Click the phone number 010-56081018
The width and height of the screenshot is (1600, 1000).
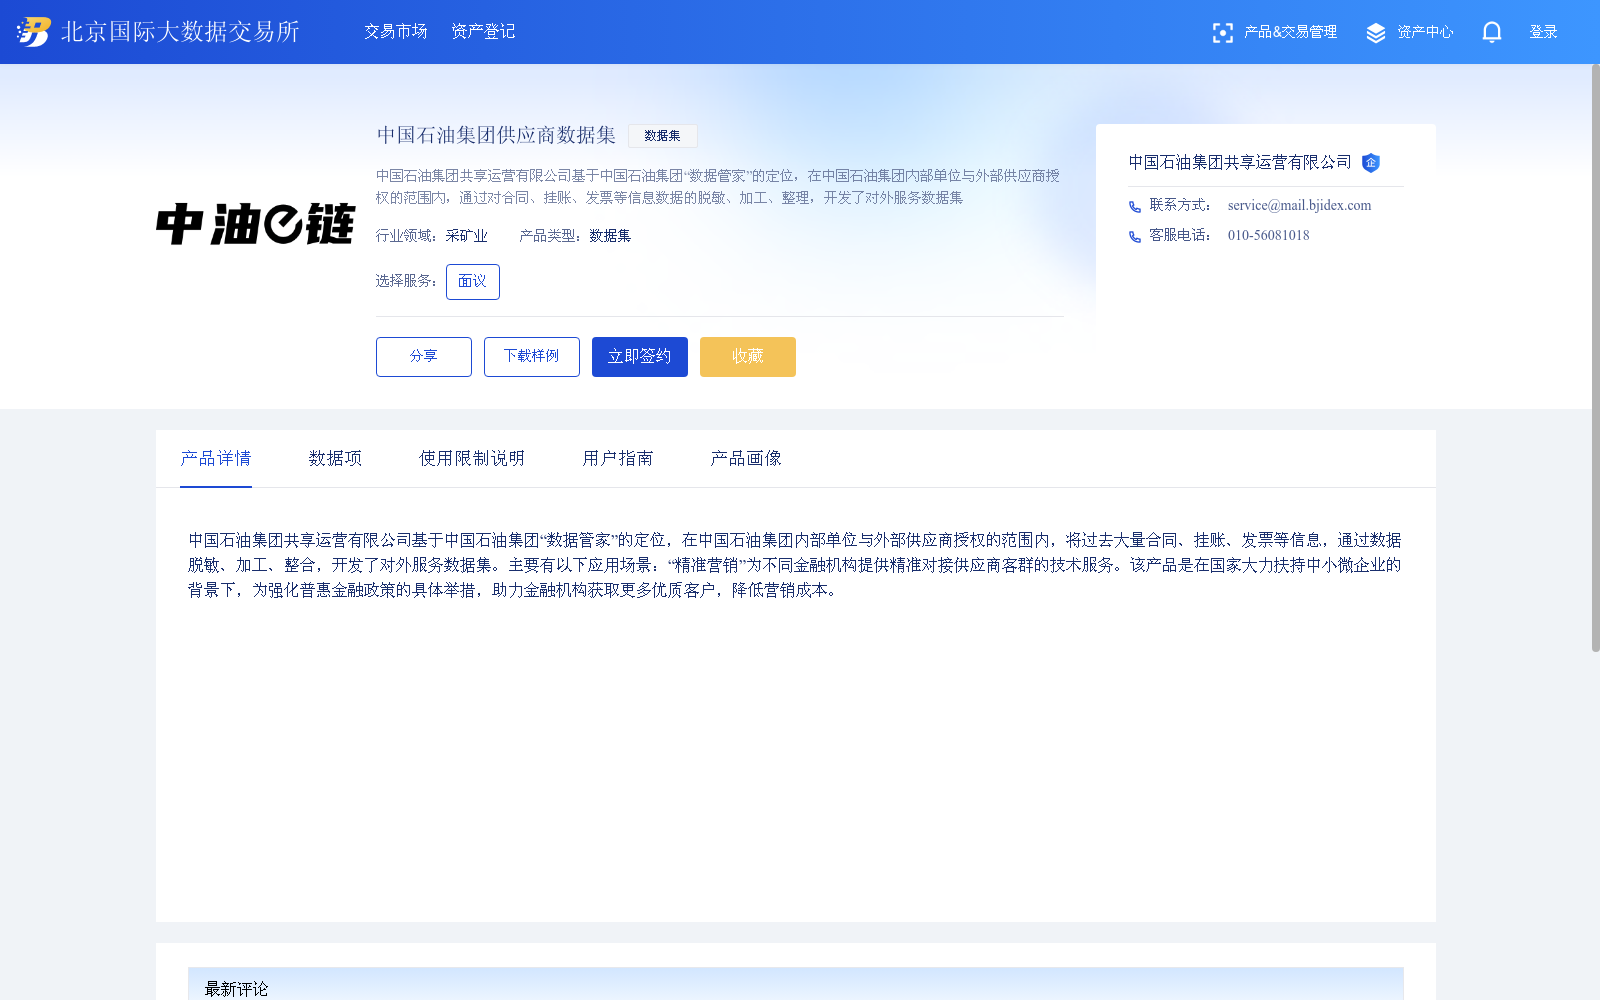click(1268, 235)
